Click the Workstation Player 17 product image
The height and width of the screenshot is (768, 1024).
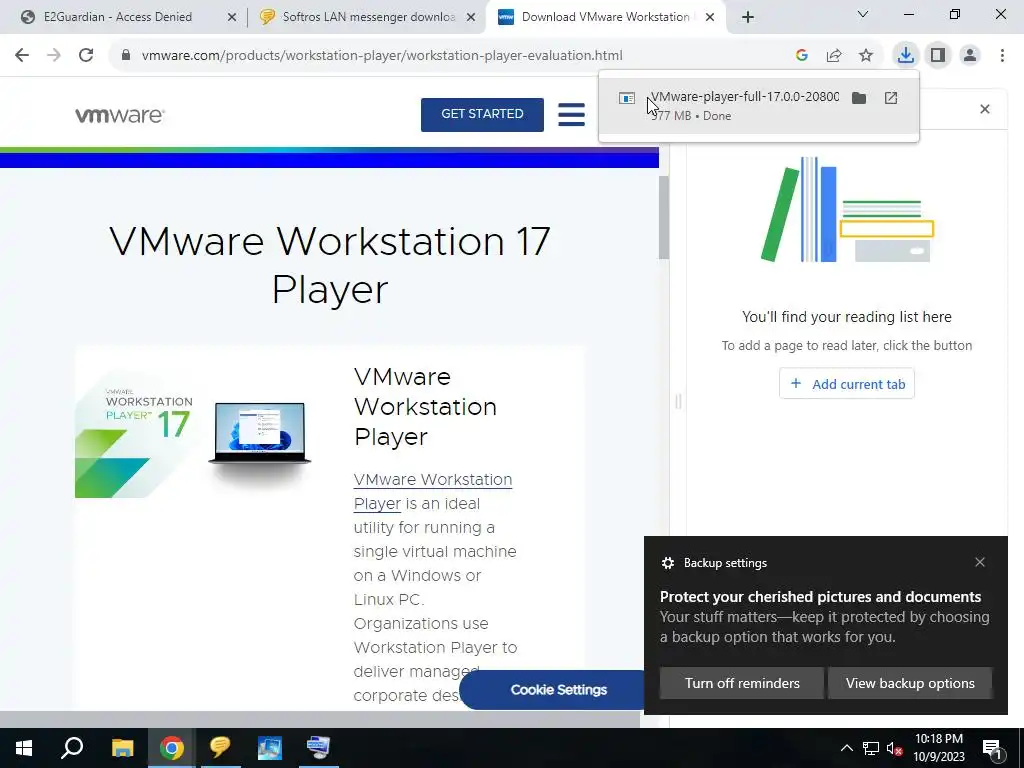[x=195, y=434]
